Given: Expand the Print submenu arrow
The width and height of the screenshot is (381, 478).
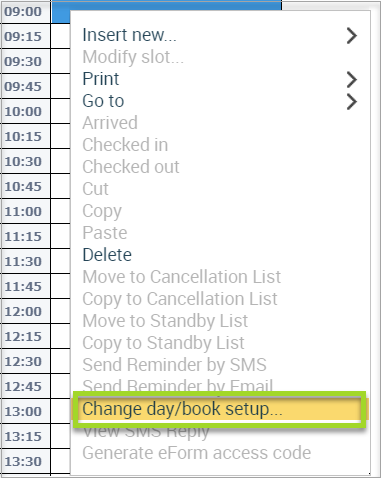Looking at the screenshot, I should 352,80.
